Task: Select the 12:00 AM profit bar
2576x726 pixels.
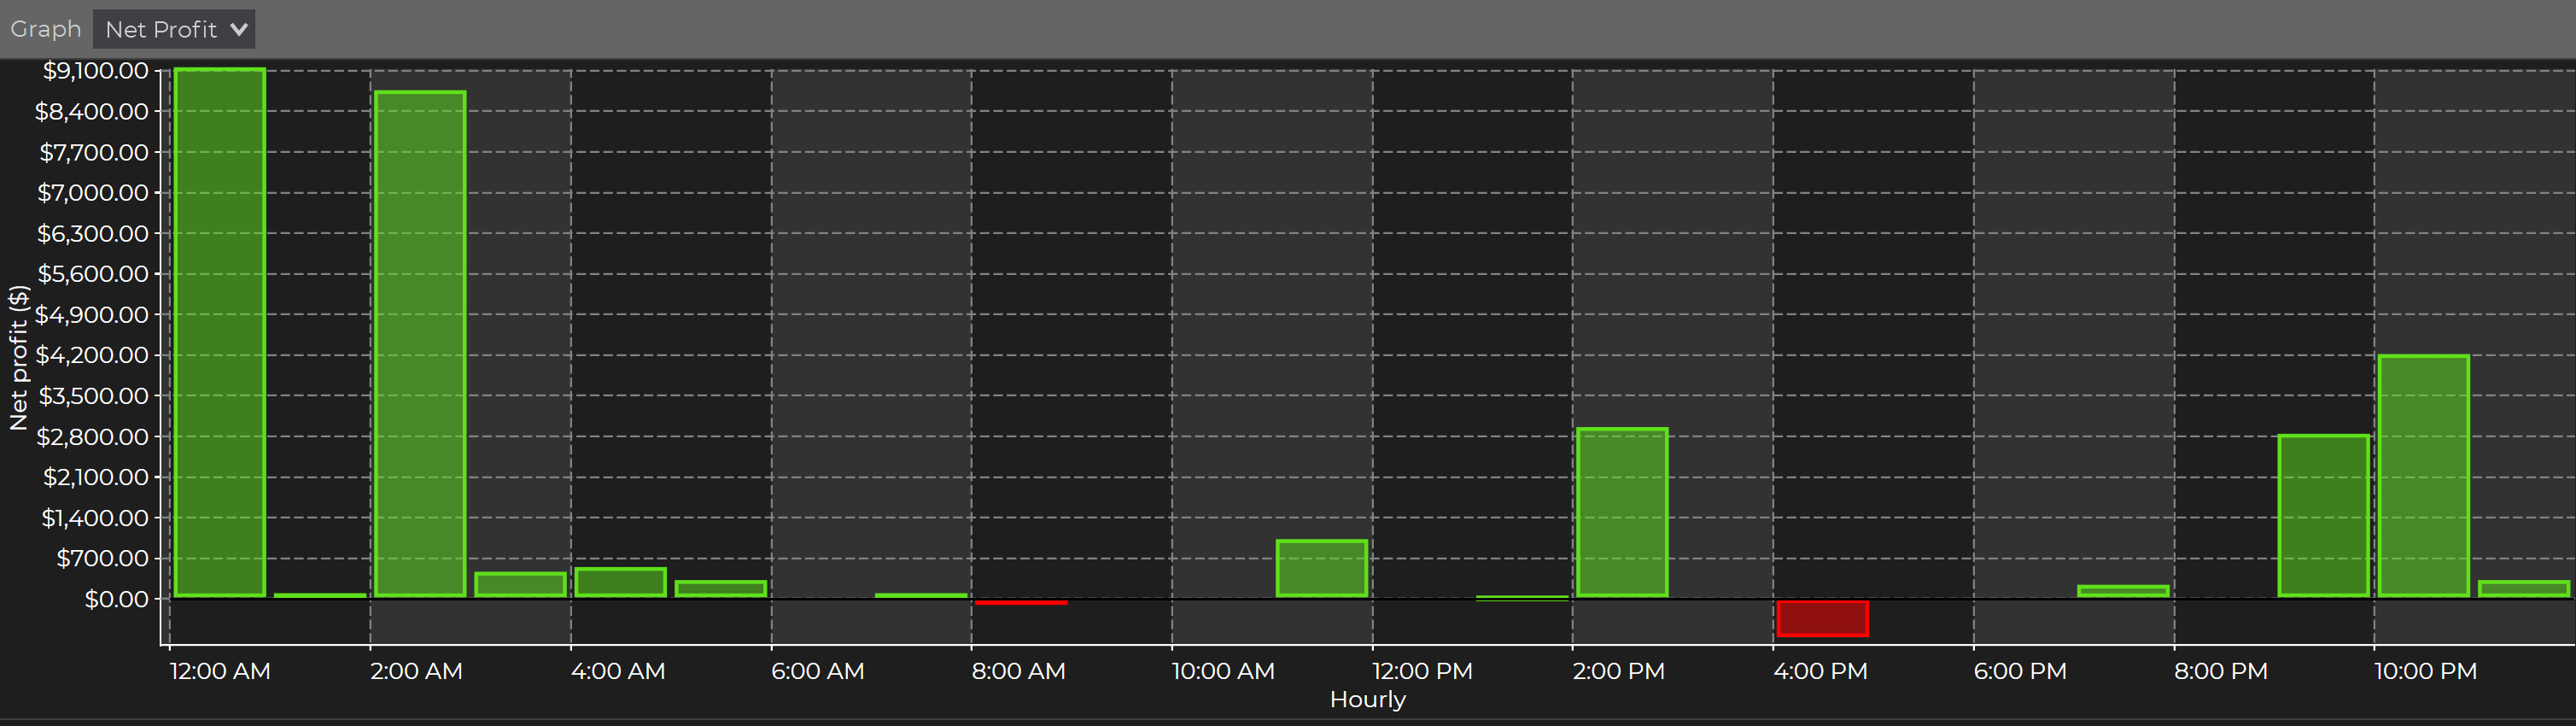Action: (220, 332)
